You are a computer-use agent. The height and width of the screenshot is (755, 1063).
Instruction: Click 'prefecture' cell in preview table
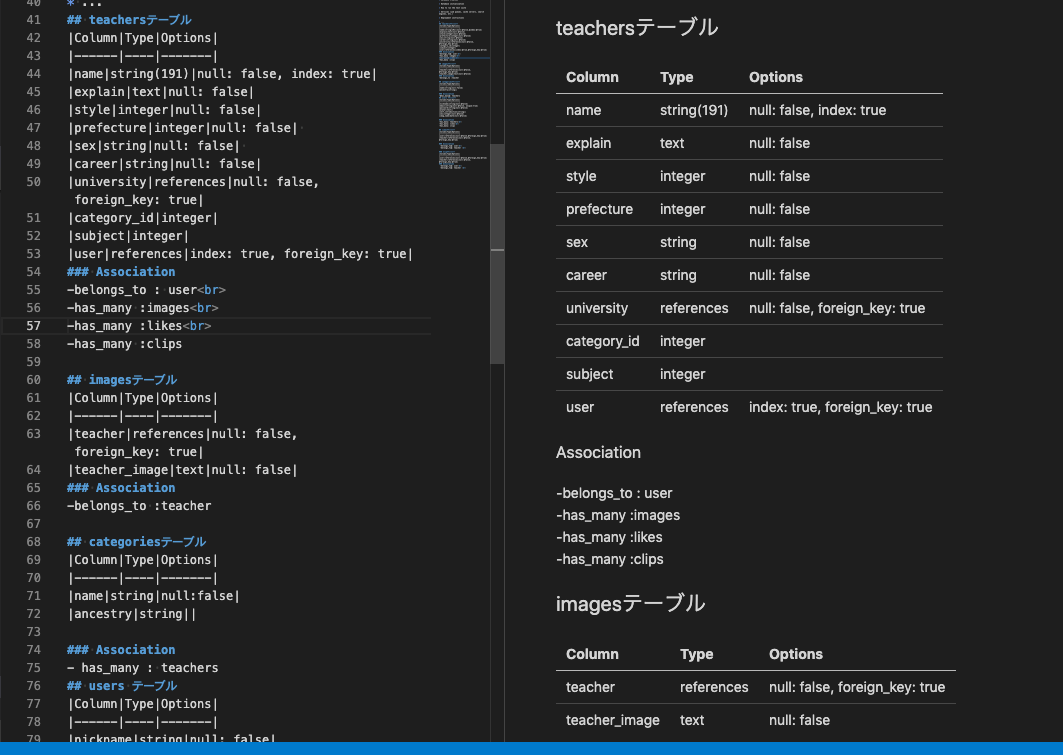(599, 209)
